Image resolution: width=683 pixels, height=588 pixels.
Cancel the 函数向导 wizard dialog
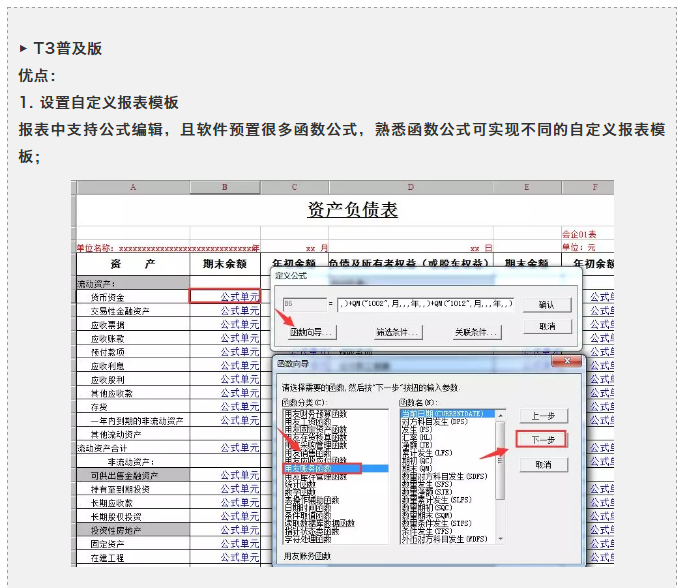pyautogui.click(x=542, y=465)
